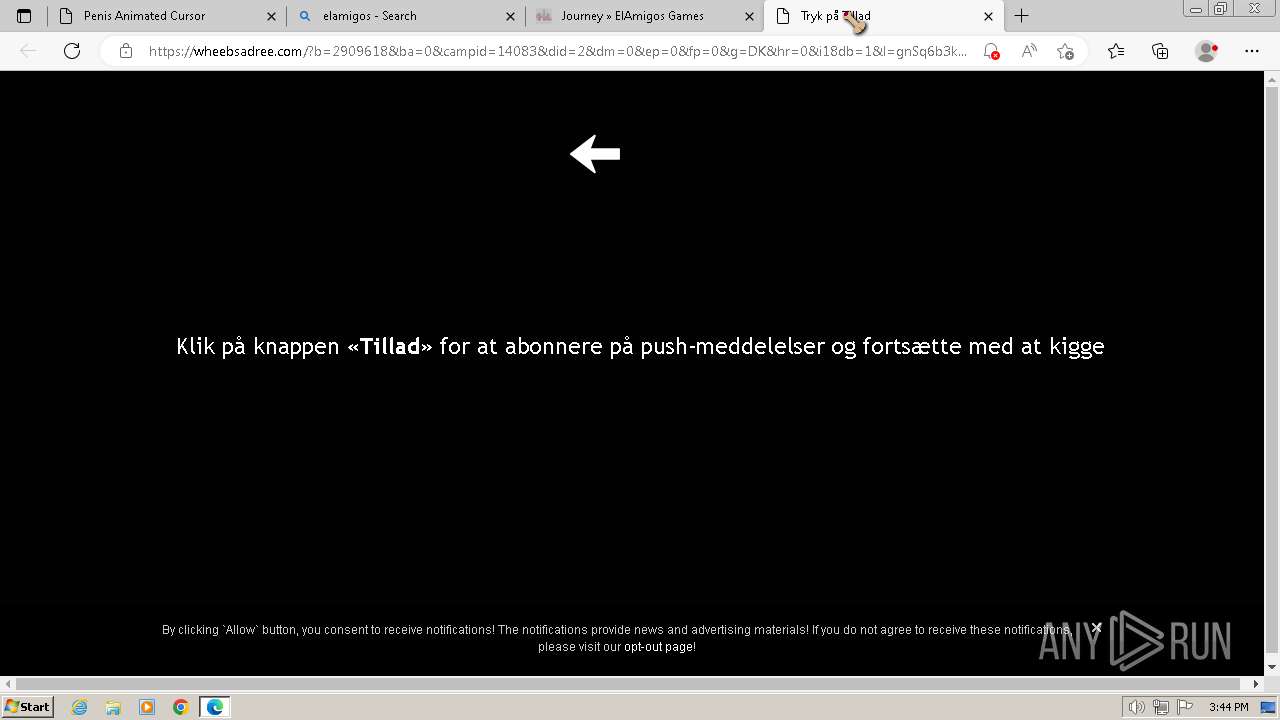The width and height of the screenshot is (1280, 720).
Task: Dismiss the notification consent banner
Action: coord(1097,627)
